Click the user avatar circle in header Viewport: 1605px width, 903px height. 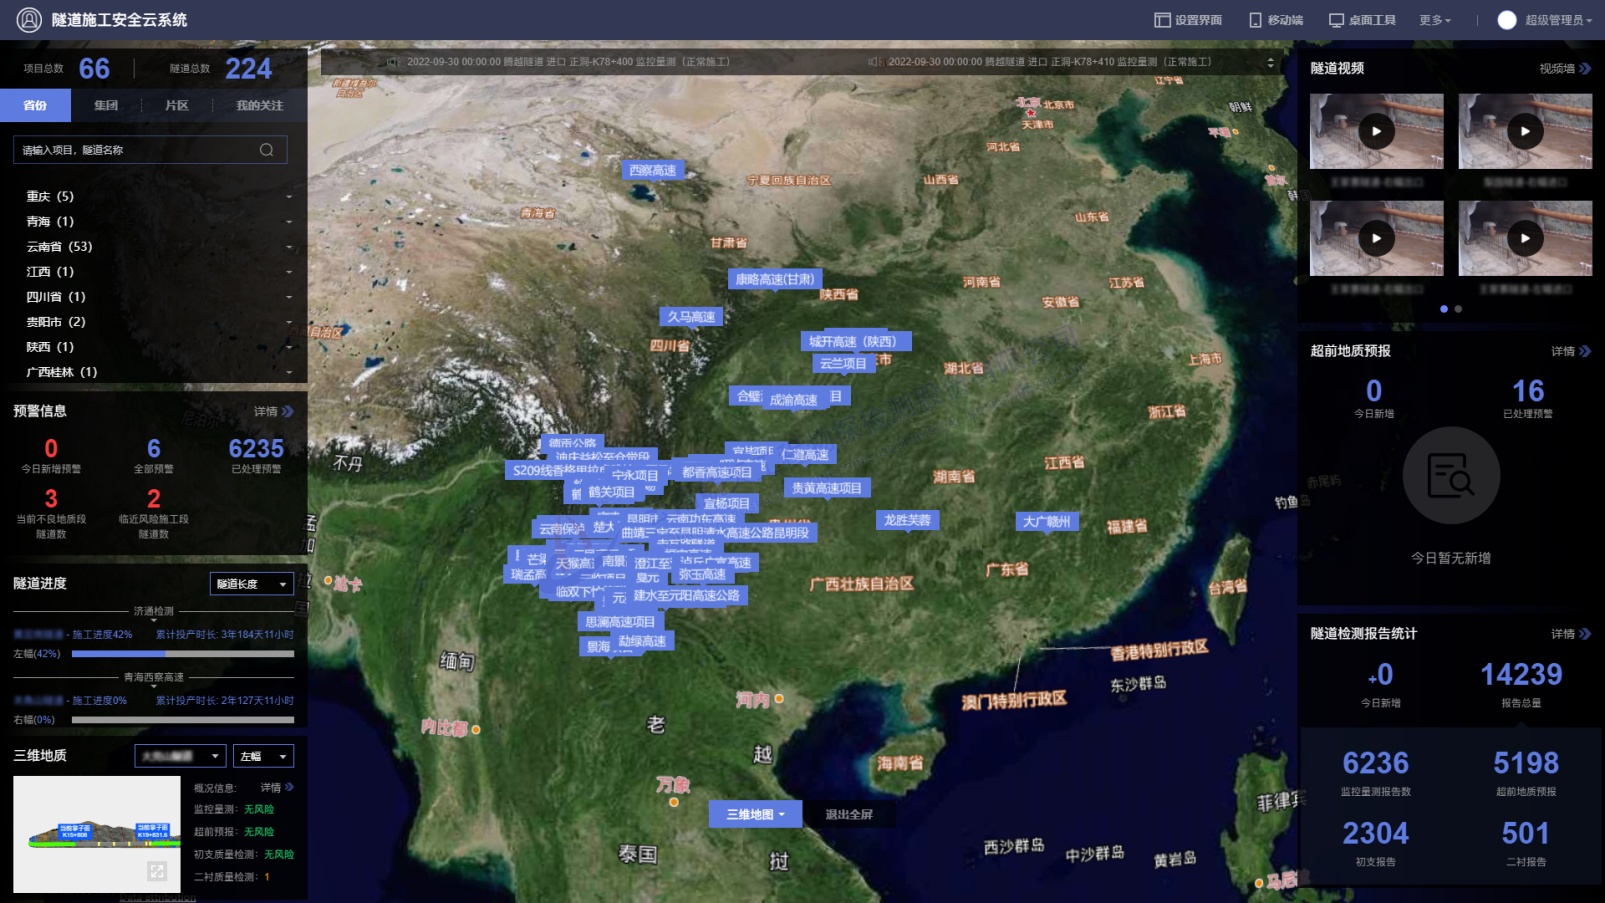(x=1506, y=20)
